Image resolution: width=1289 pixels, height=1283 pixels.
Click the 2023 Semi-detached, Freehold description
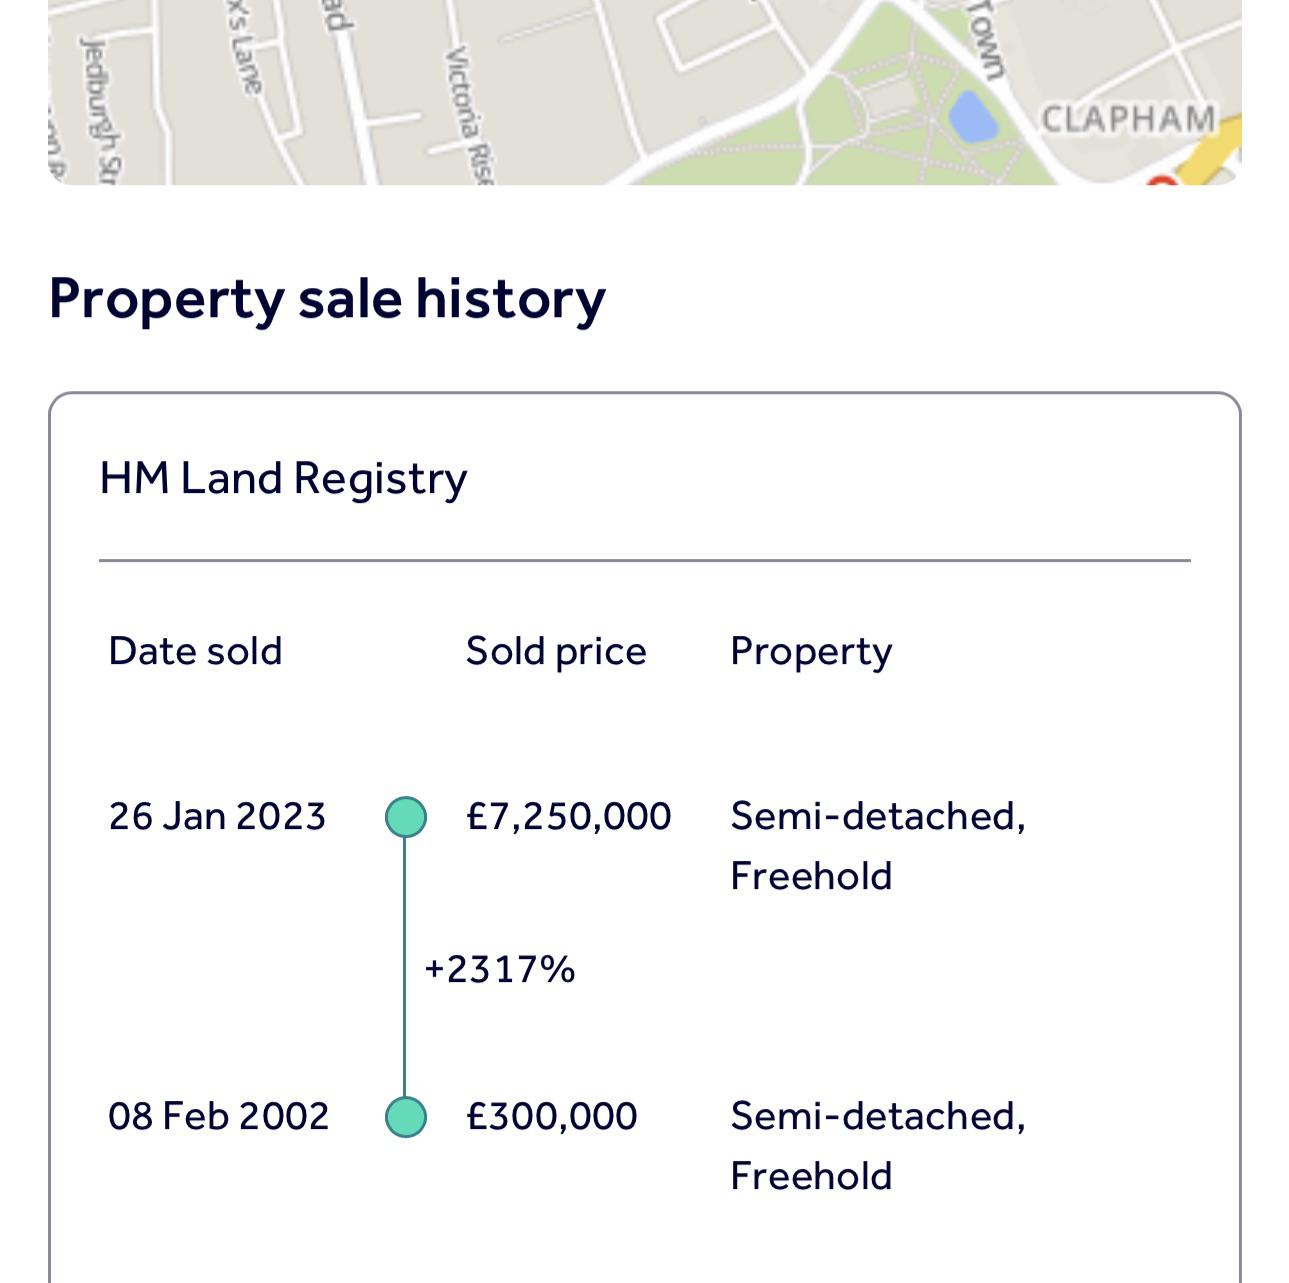click(x=878, y=846)
